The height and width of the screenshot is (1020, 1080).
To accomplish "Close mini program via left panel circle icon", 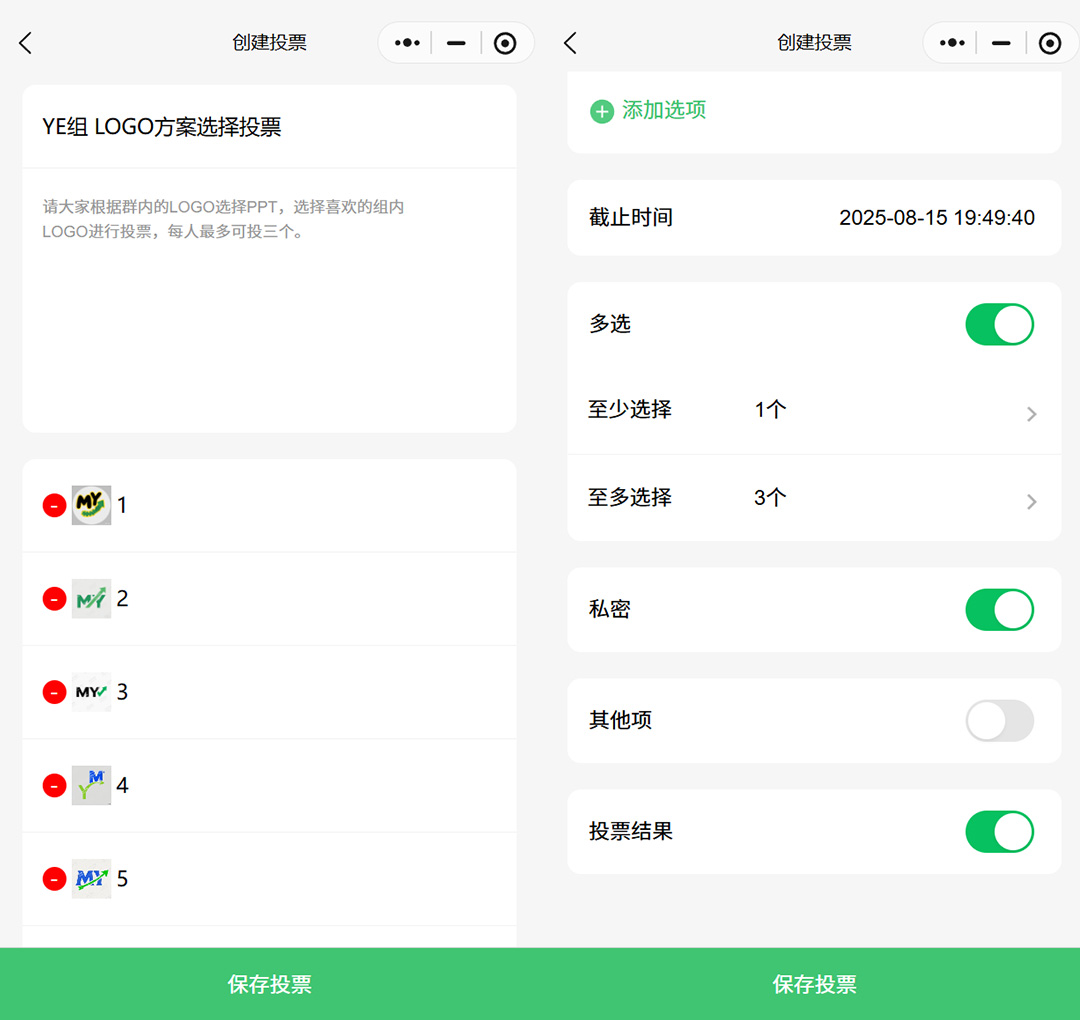I will [x=506, y=43].
